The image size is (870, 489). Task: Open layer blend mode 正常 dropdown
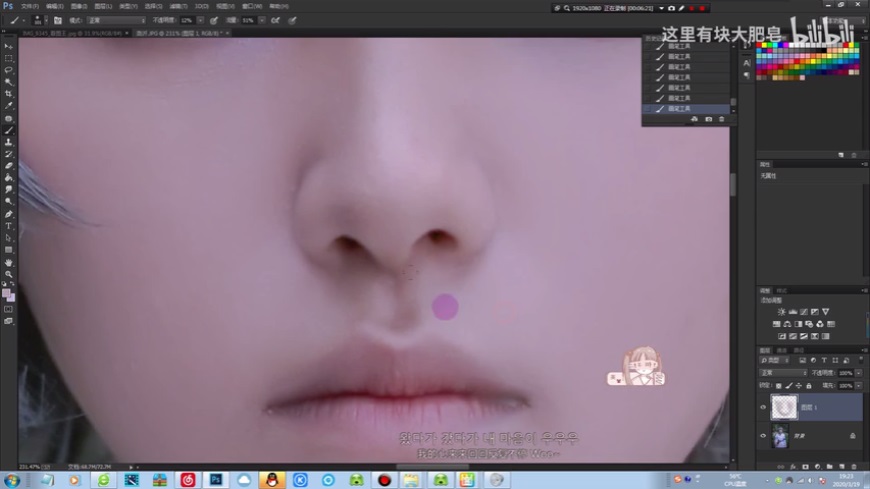point(783,373)
